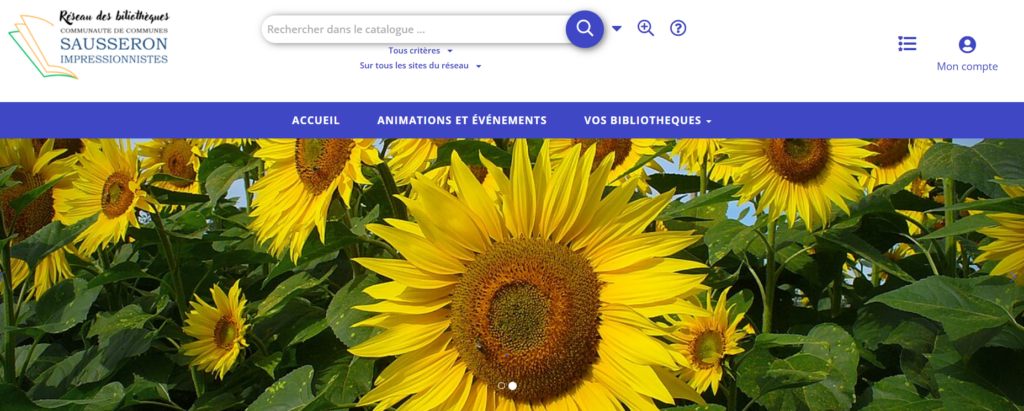Viewport: 1024px width, 411px height.
Task: Open search help question mark icon
Action: tap(678, 28)
